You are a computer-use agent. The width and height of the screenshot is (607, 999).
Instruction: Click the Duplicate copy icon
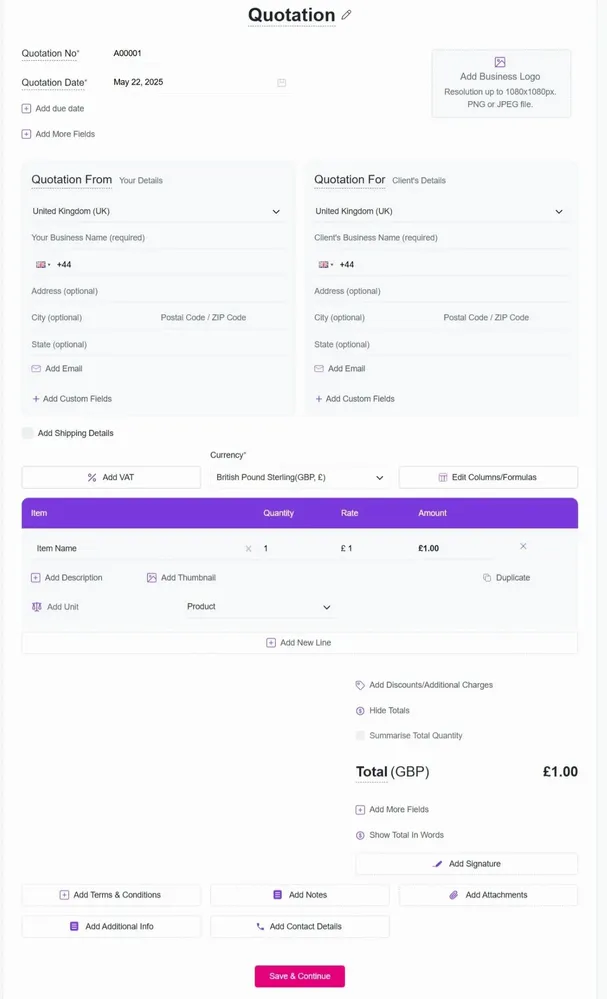pyautogui.click(x=487, y=578)
